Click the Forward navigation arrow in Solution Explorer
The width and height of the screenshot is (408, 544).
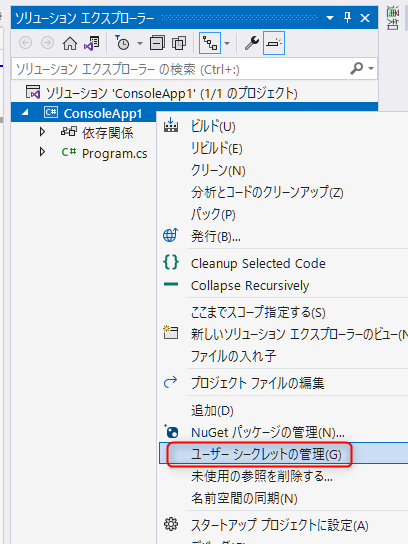(x=48, y=43)
